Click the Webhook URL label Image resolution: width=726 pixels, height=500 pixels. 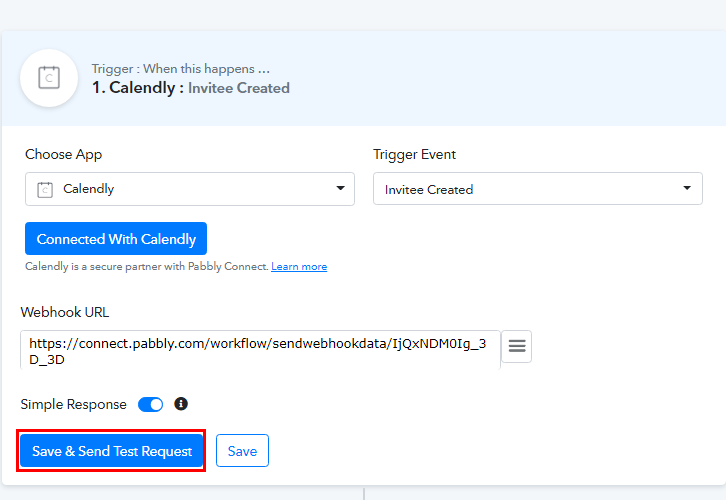click(x=65, y=312)
